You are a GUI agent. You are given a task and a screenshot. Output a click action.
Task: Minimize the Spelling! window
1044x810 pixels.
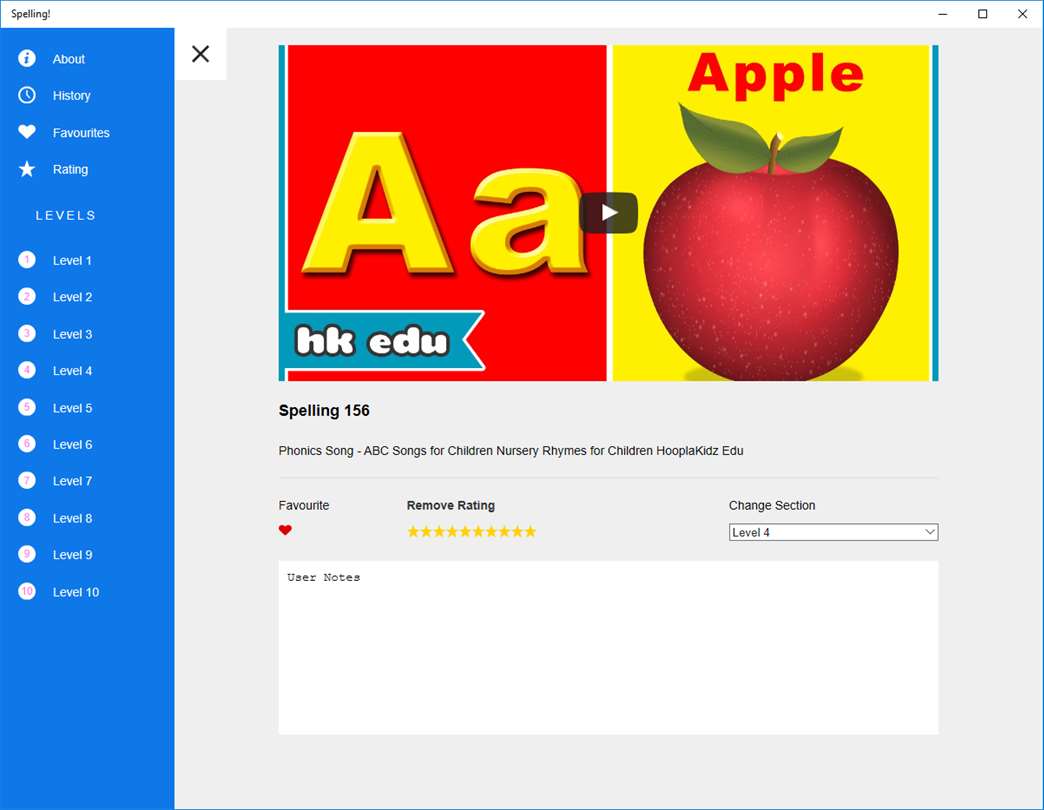coord(942,14)
